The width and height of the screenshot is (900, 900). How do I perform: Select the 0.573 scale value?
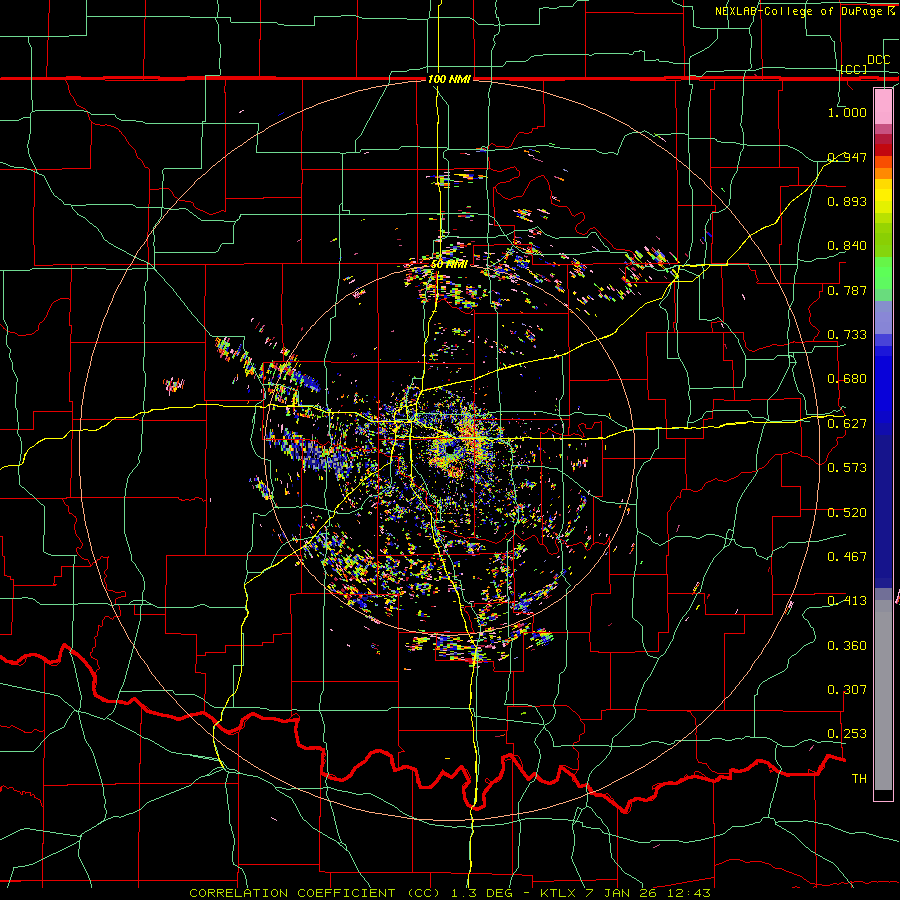coord(847,468)
